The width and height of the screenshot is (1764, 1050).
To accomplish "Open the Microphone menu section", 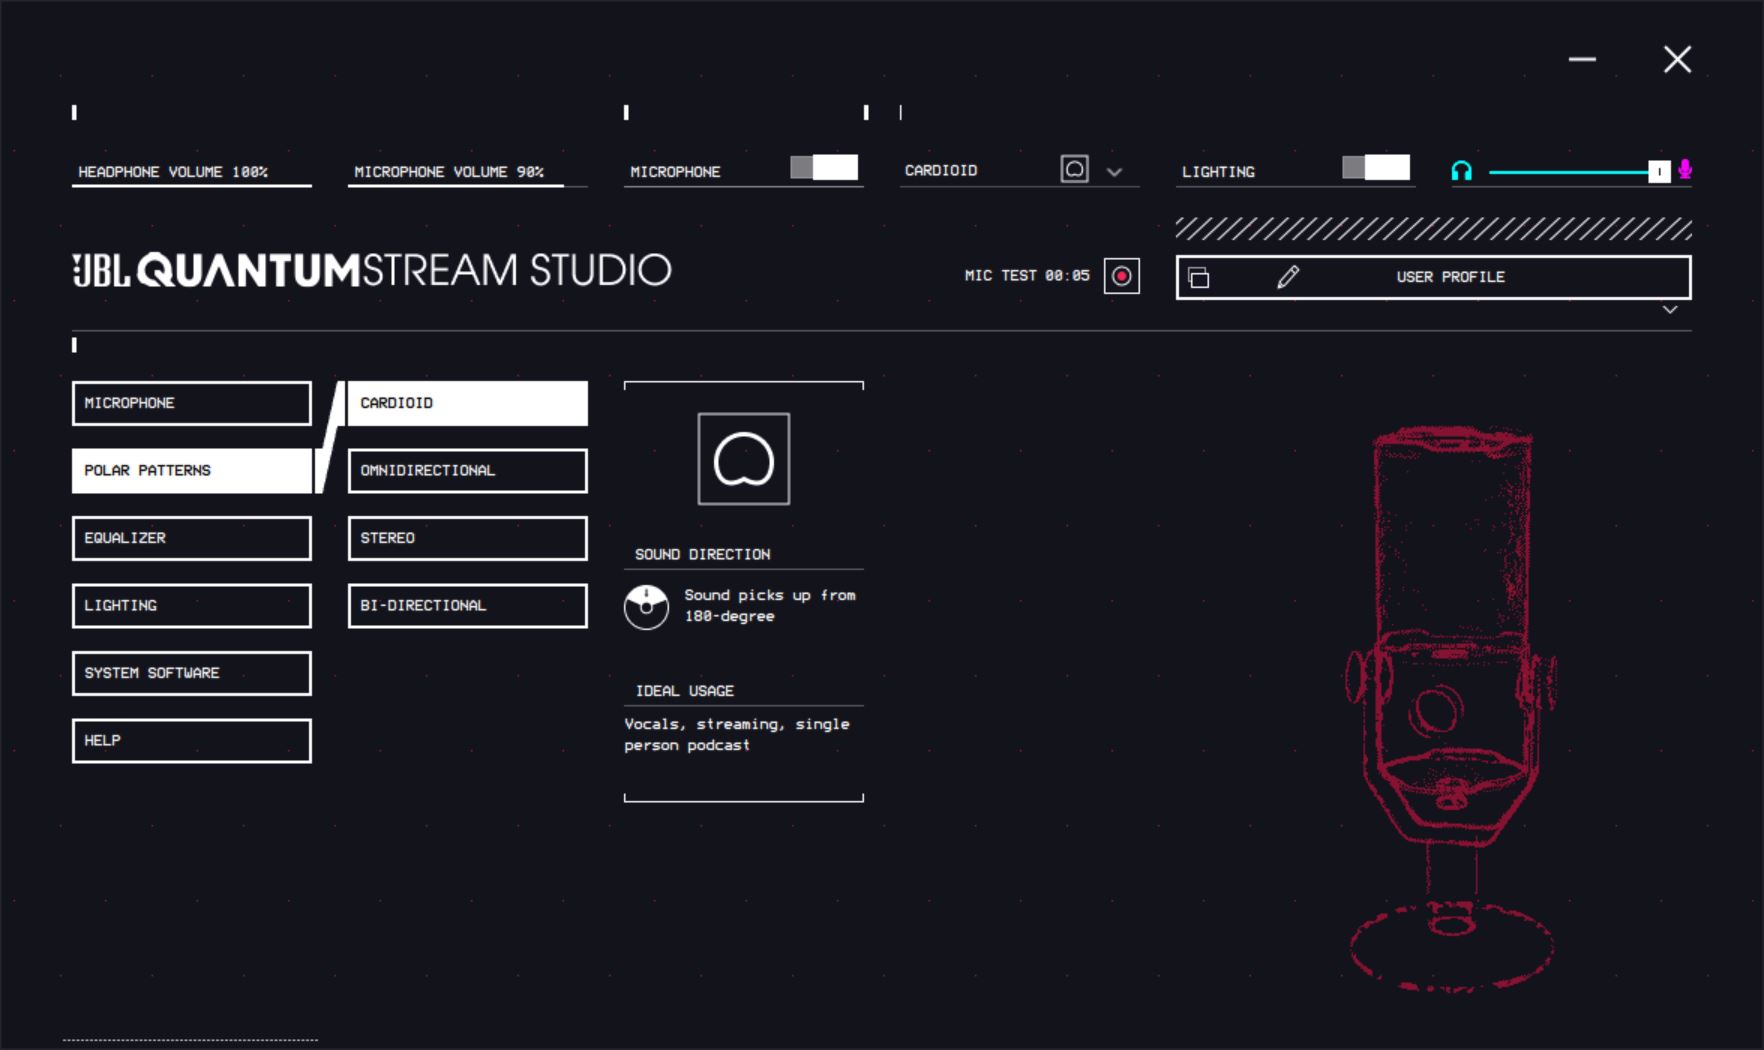I will click(192, 403).
